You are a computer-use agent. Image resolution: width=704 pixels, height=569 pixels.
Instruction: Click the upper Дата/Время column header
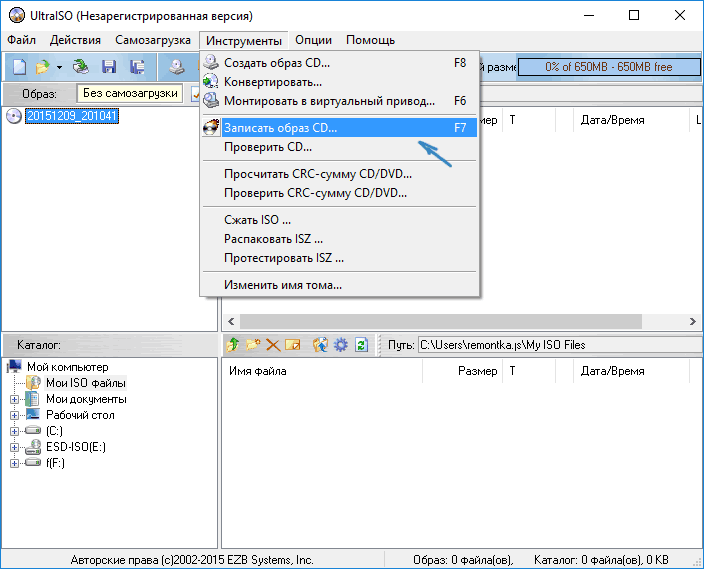click(631, 120)
